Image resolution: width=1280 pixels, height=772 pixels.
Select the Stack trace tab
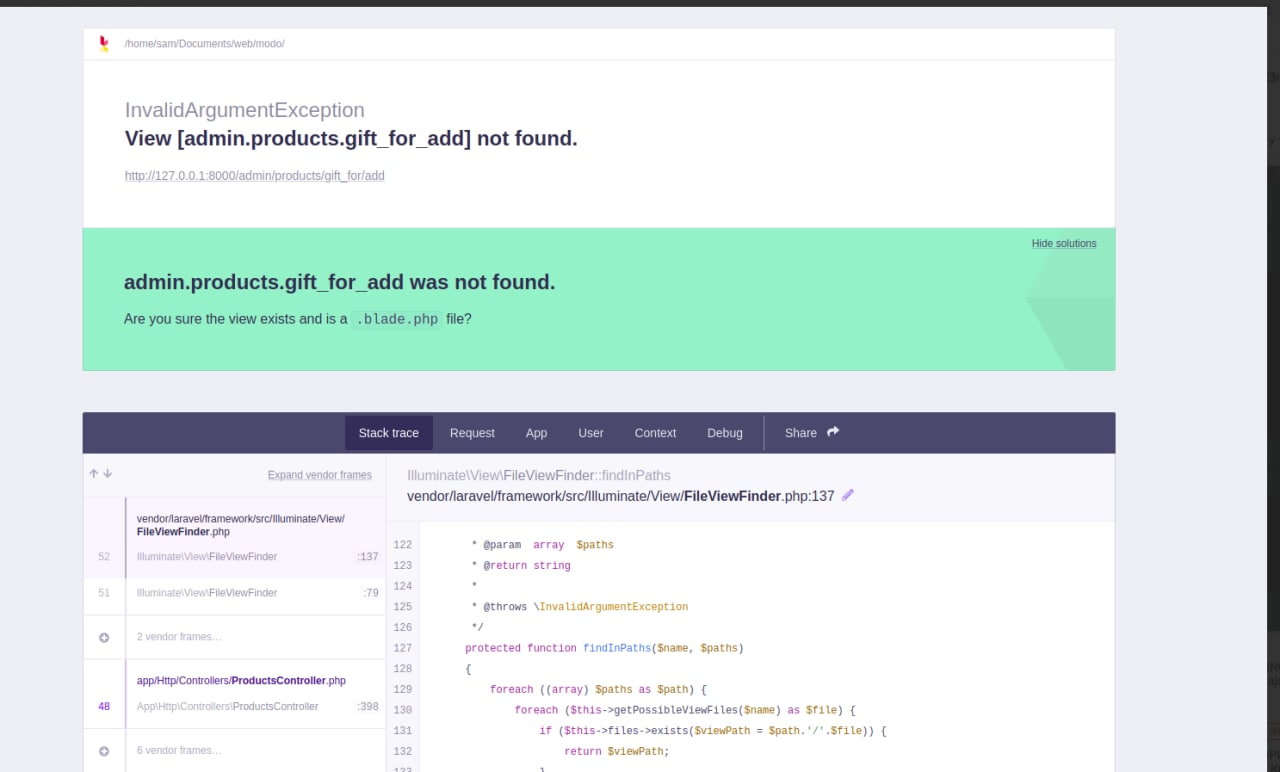click(x=389, y=433)
